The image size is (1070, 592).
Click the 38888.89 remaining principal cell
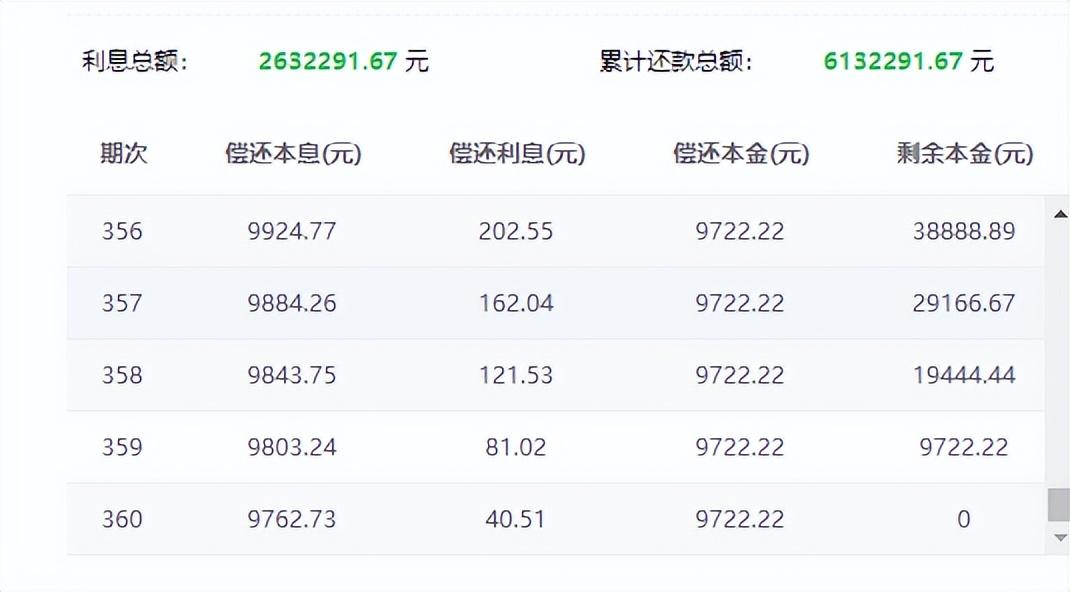click(x=964, y=231)
